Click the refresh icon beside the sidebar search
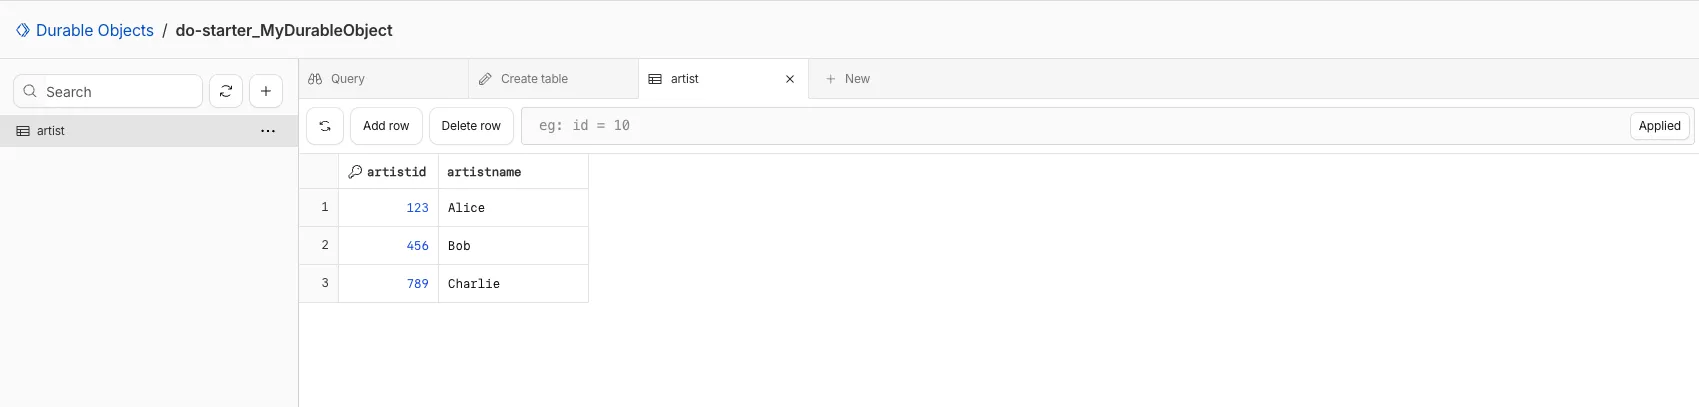The image size is (1699, 407). pyautogui.click(x=226, y=91)
